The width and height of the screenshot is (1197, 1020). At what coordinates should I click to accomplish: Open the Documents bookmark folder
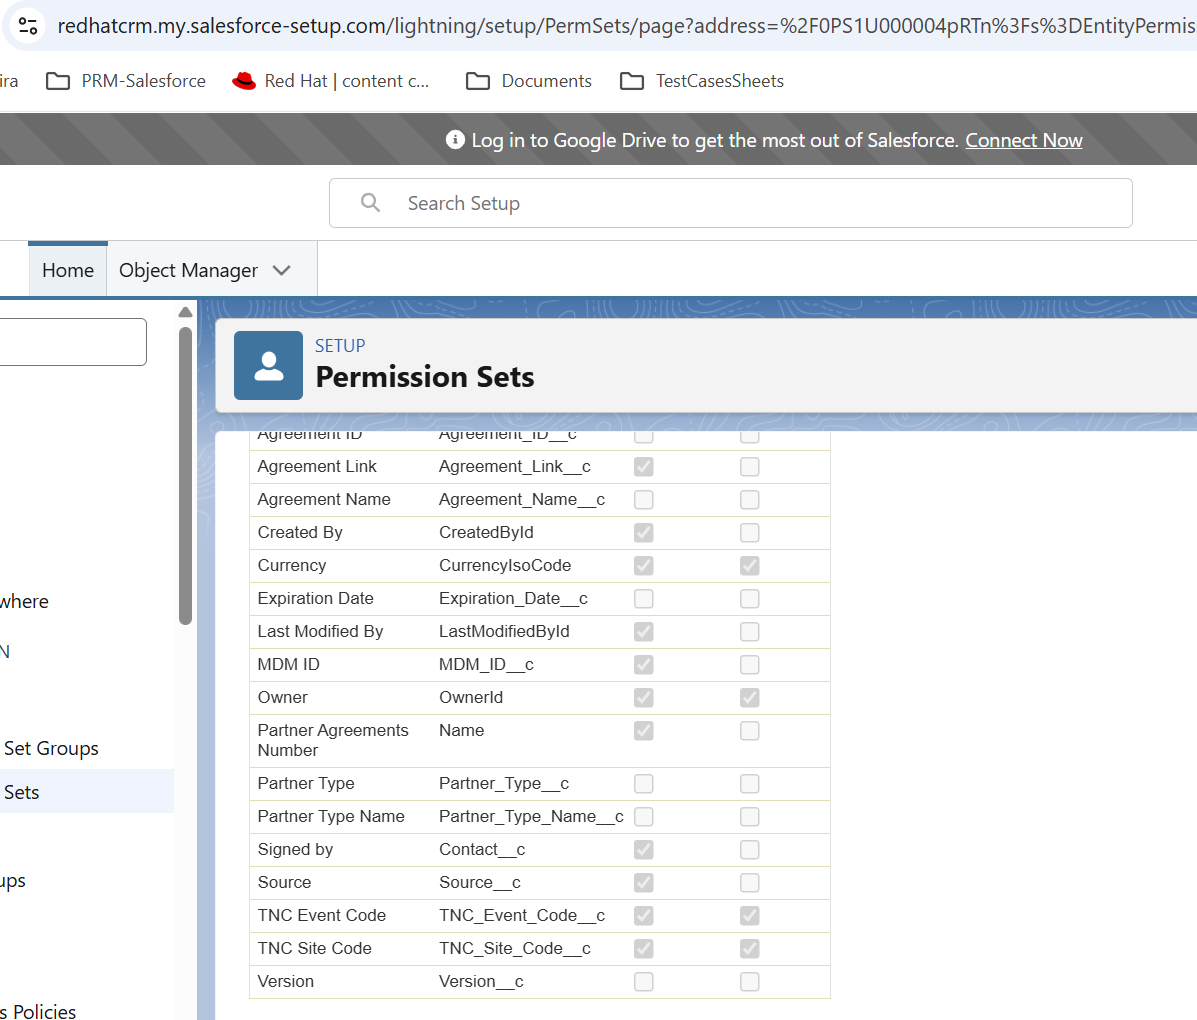(x=529, y=81)
